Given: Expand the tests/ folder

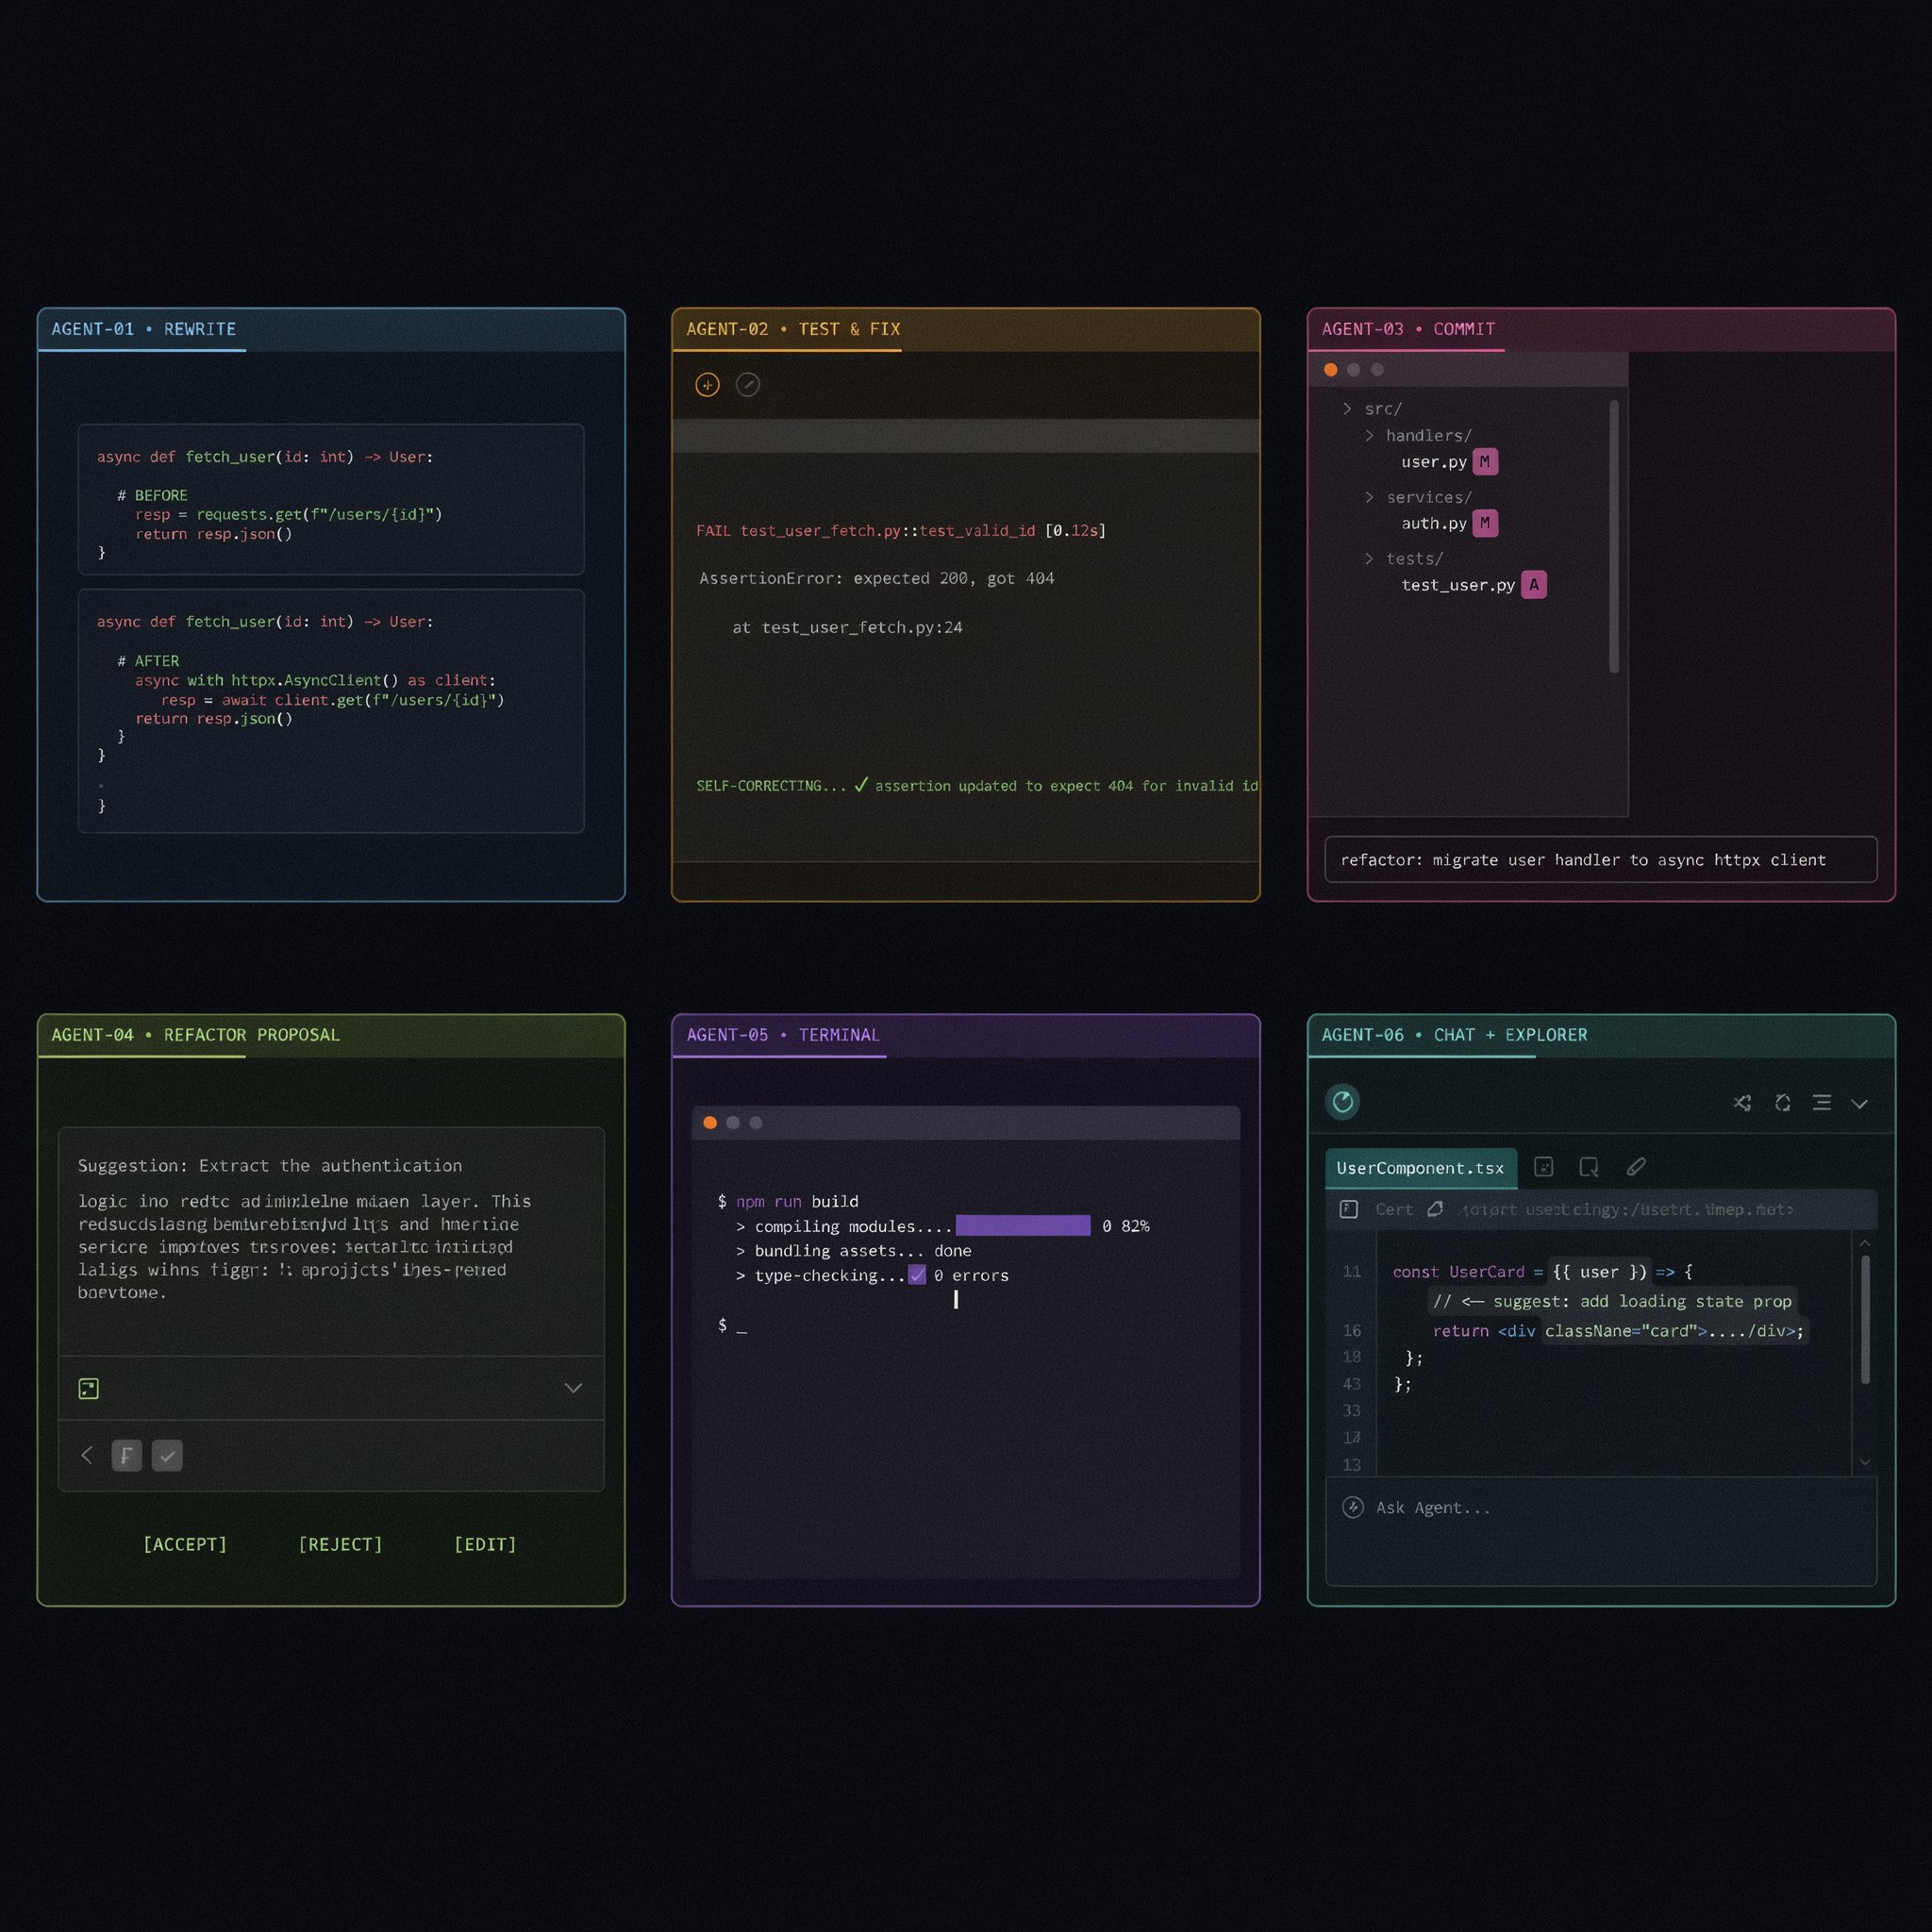Looking at the screenshot, I should point(1369,558).
